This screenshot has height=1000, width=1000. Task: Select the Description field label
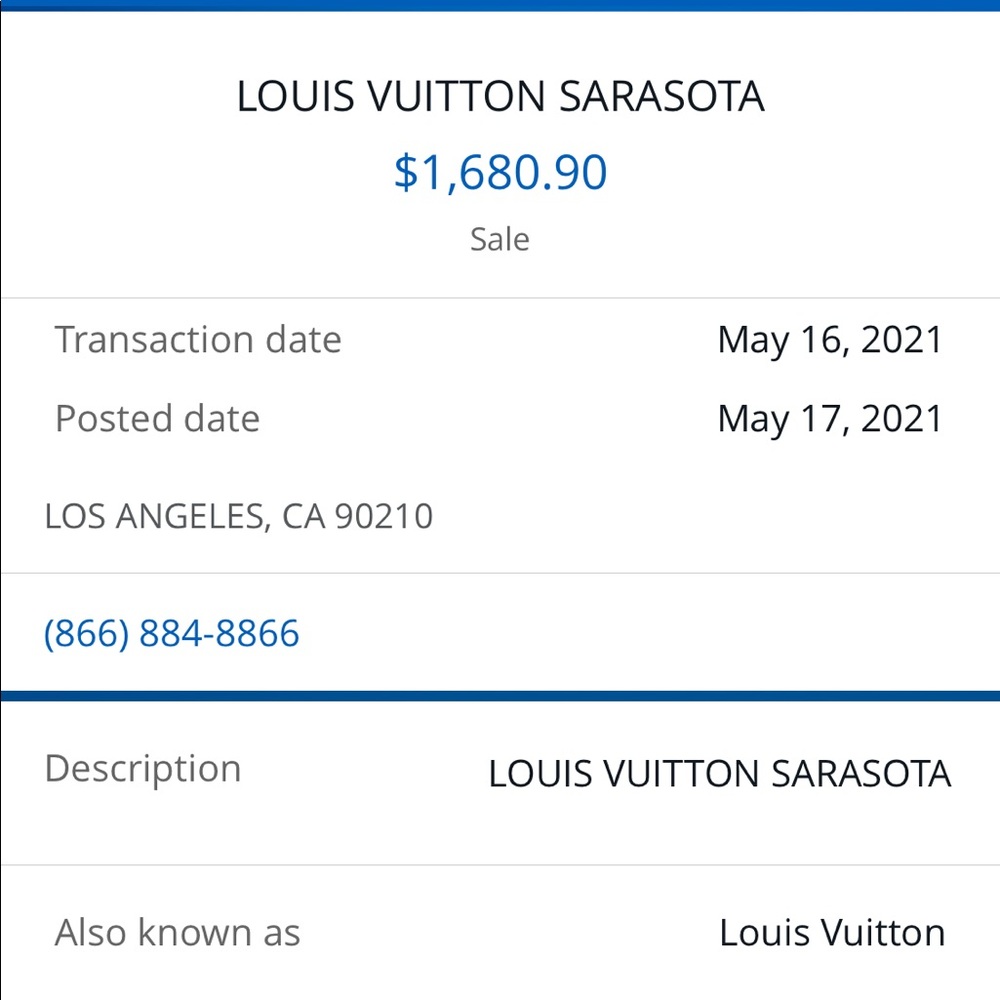143,769
